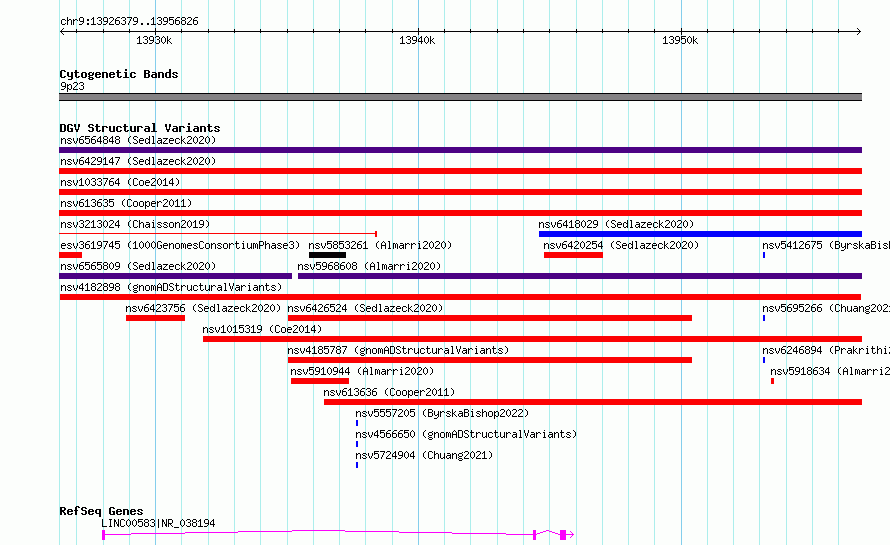
Task: Click nsv6426524 (Sedlazeck2020) label
Action: click(365, 308)
